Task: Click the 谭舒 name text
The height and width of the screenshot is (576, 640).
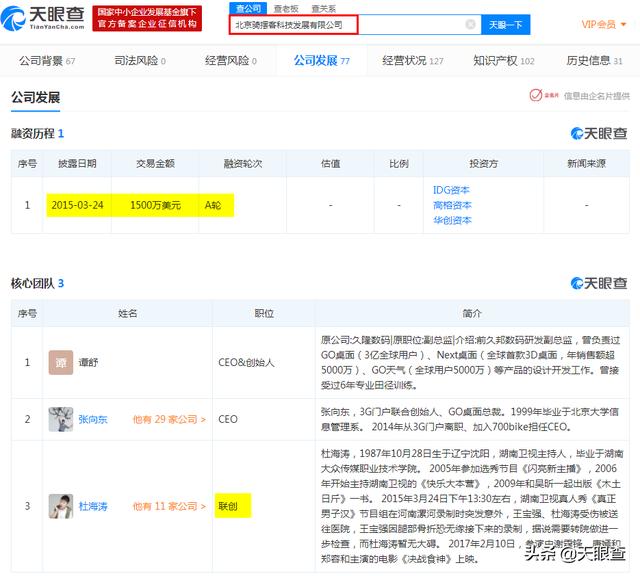Action: (x=88, y=363)
